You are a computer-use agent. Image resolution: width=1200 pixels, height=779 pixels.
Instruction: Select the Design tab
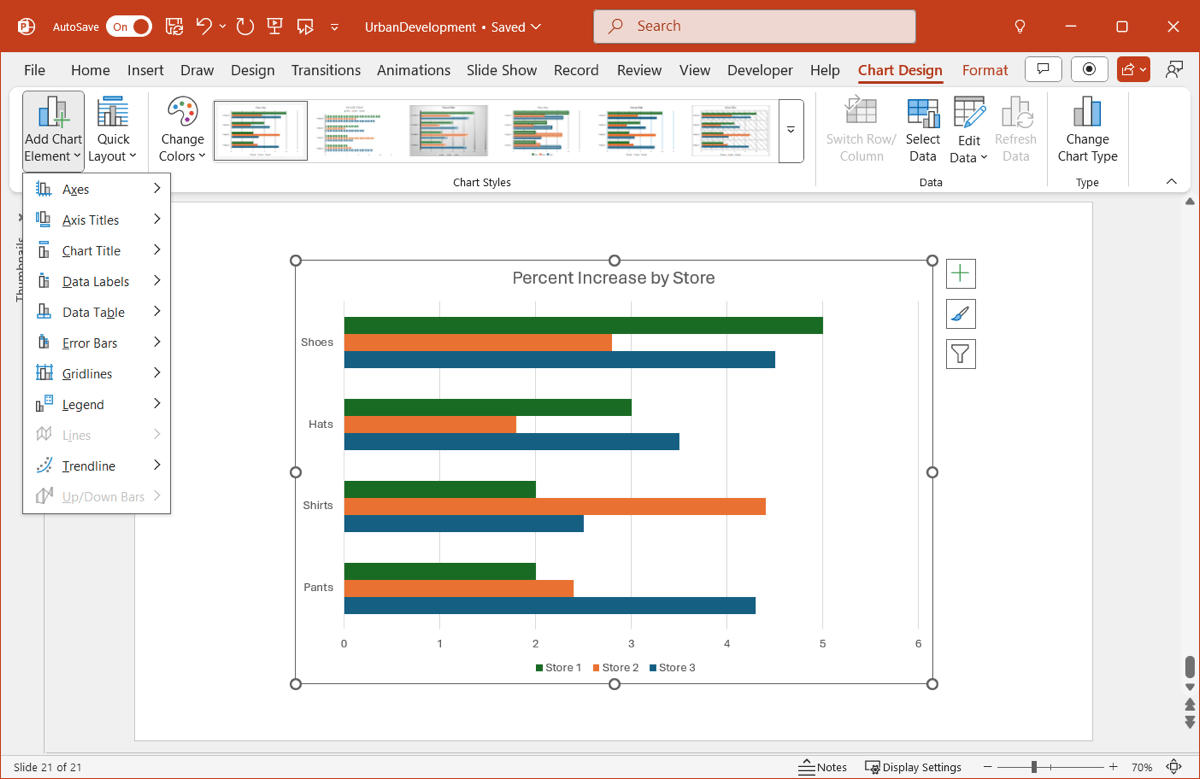[252, 70]
